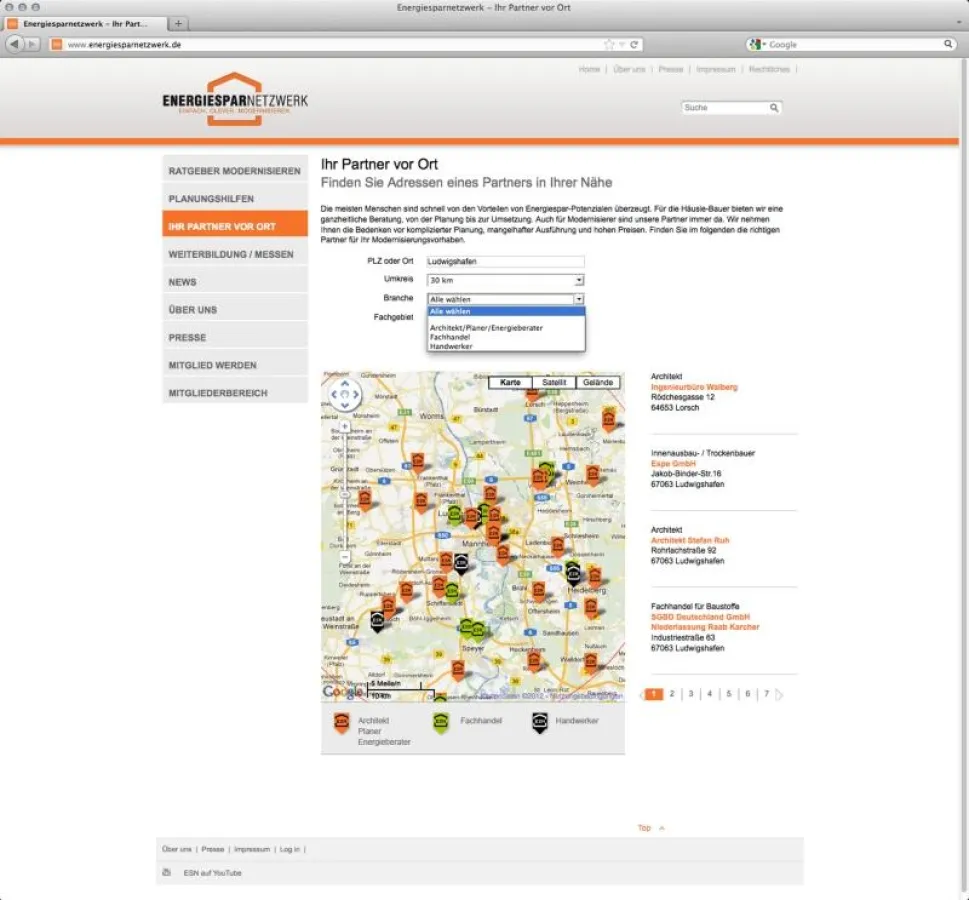Click the browser back arrow button
The image size is (969, 900).
point(15,44)
